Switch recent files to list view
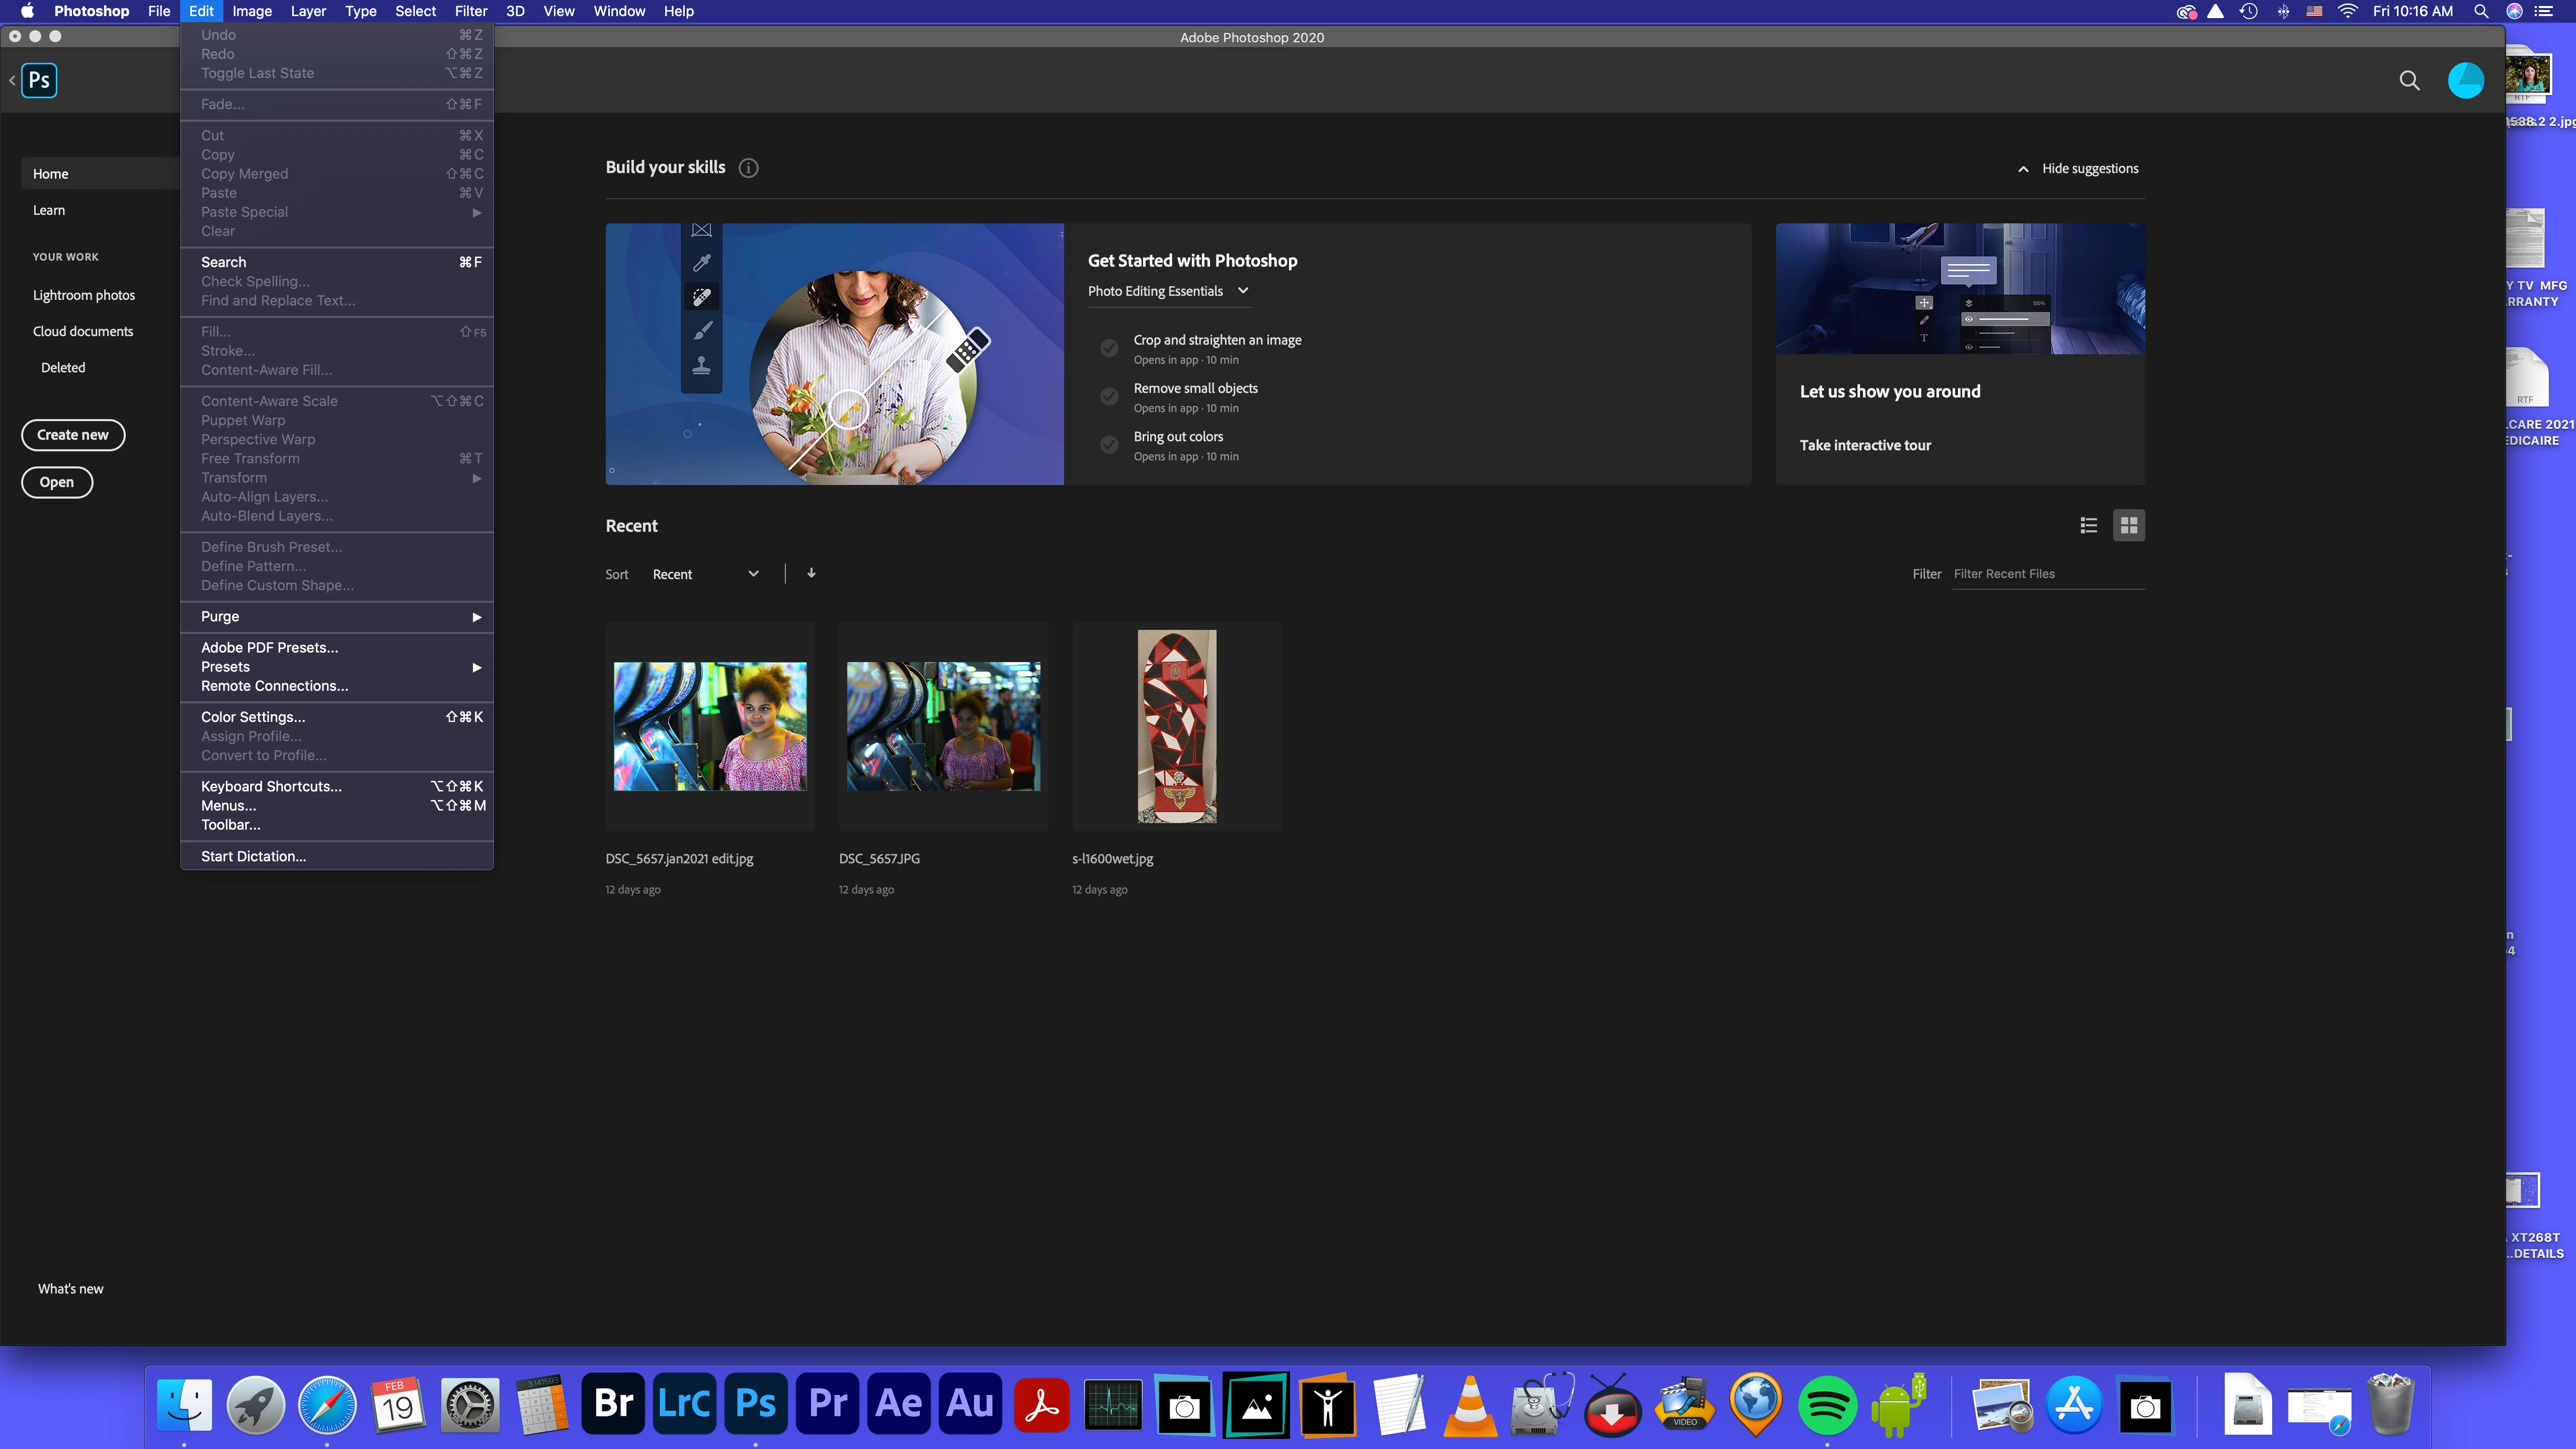Image resolution: width=2576 pixels, height=1449 pixels. click(2088, 525)
